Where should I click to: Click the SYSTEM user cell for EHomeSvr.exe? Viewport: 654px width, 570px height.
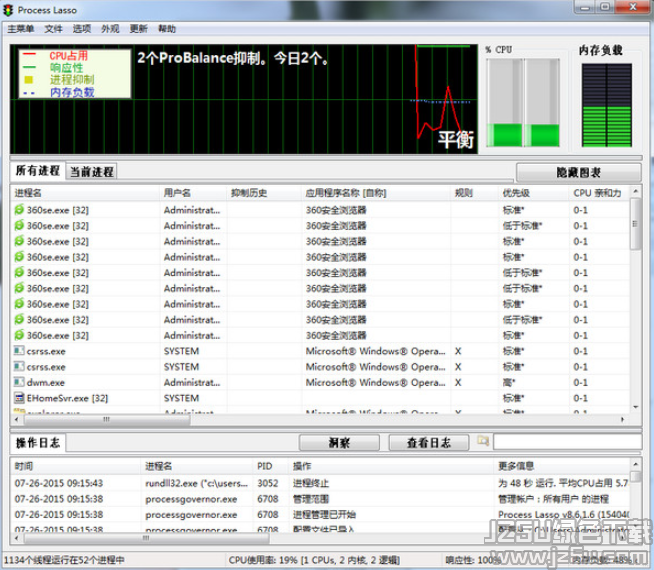[x=181, y=398]
